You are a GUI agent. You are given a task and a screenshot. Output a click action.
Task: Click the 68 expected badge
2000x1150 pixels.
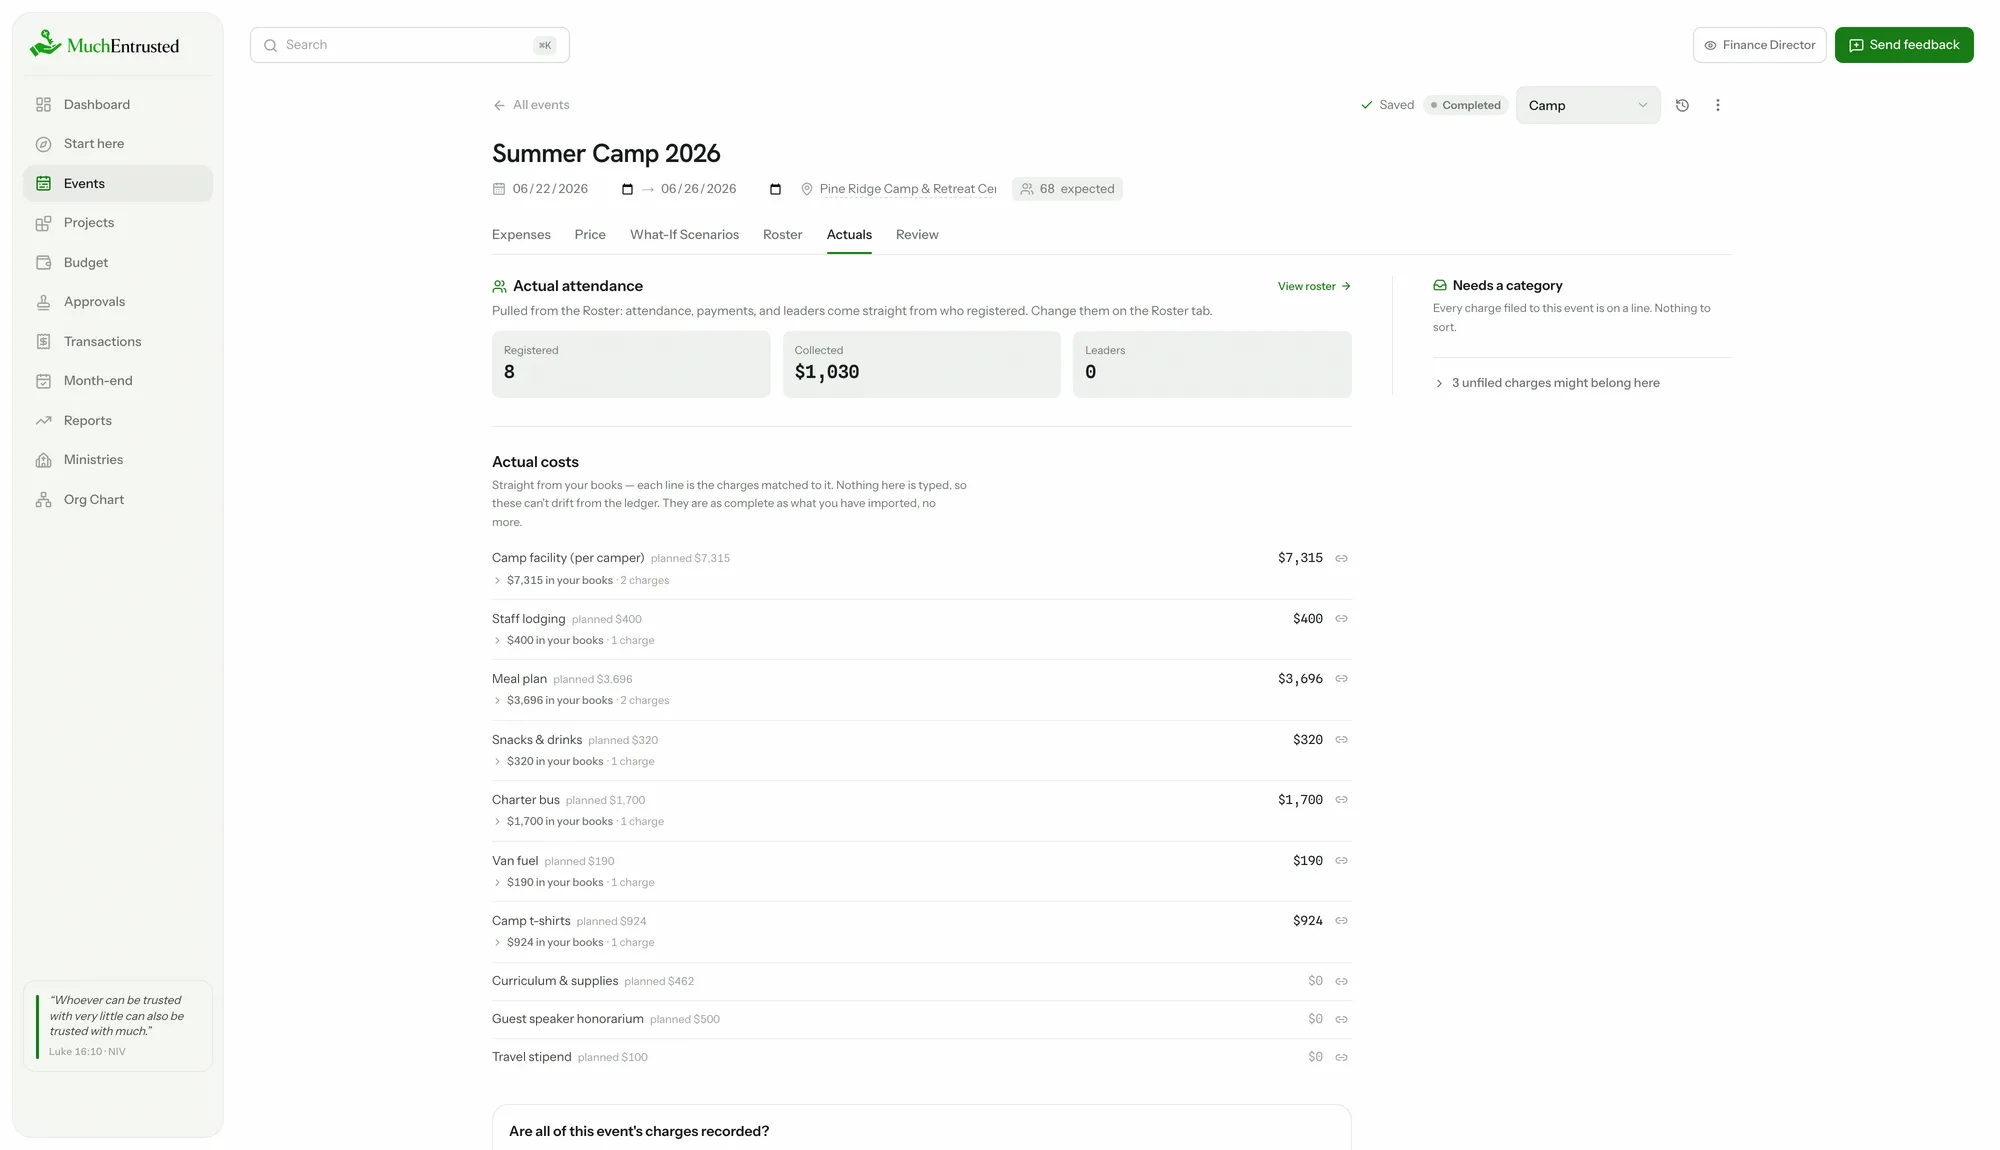tap(1067, 189)
